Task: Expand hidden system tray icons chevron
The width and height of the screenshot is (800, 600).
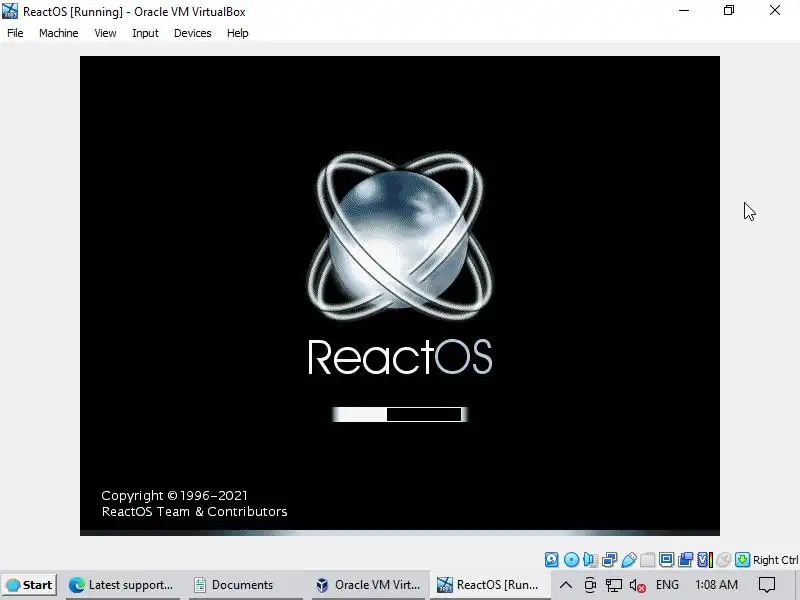Action: (x=566, y=585)
